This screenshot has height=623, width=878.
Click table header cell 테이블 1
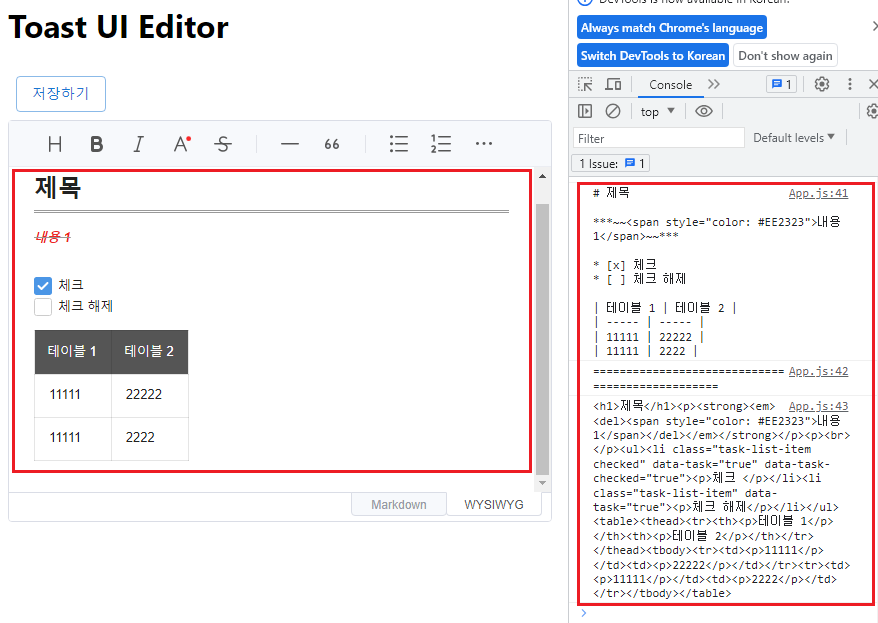tap(73, 352)
